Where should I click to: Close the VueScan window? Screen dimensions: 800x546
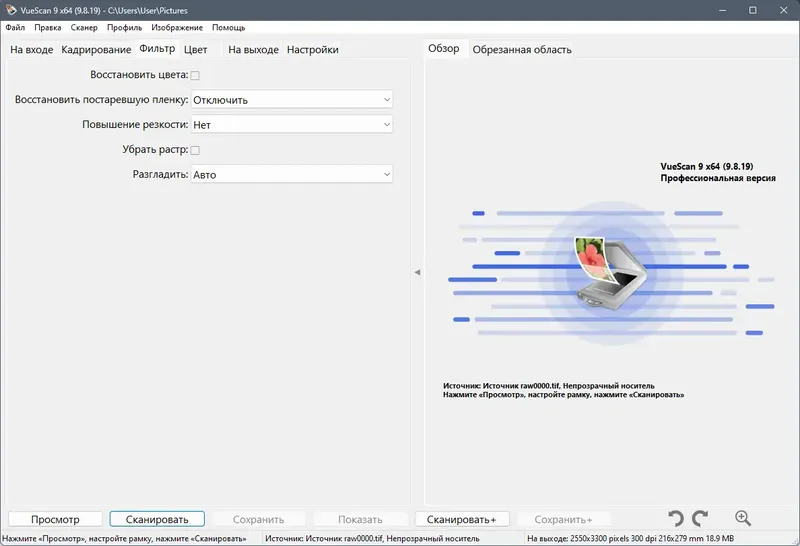(x=784, y=10)
